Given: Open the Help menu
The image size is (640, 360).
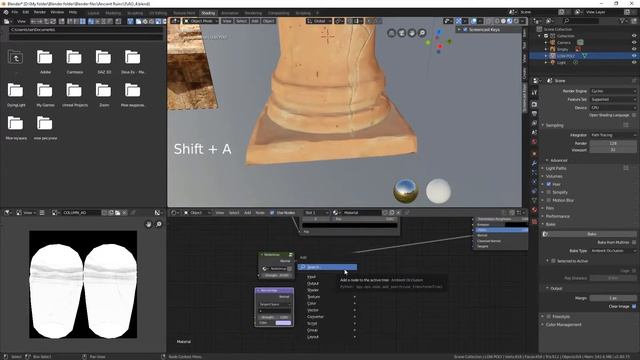Looking at the screenshot, I should tap(73, 12).
